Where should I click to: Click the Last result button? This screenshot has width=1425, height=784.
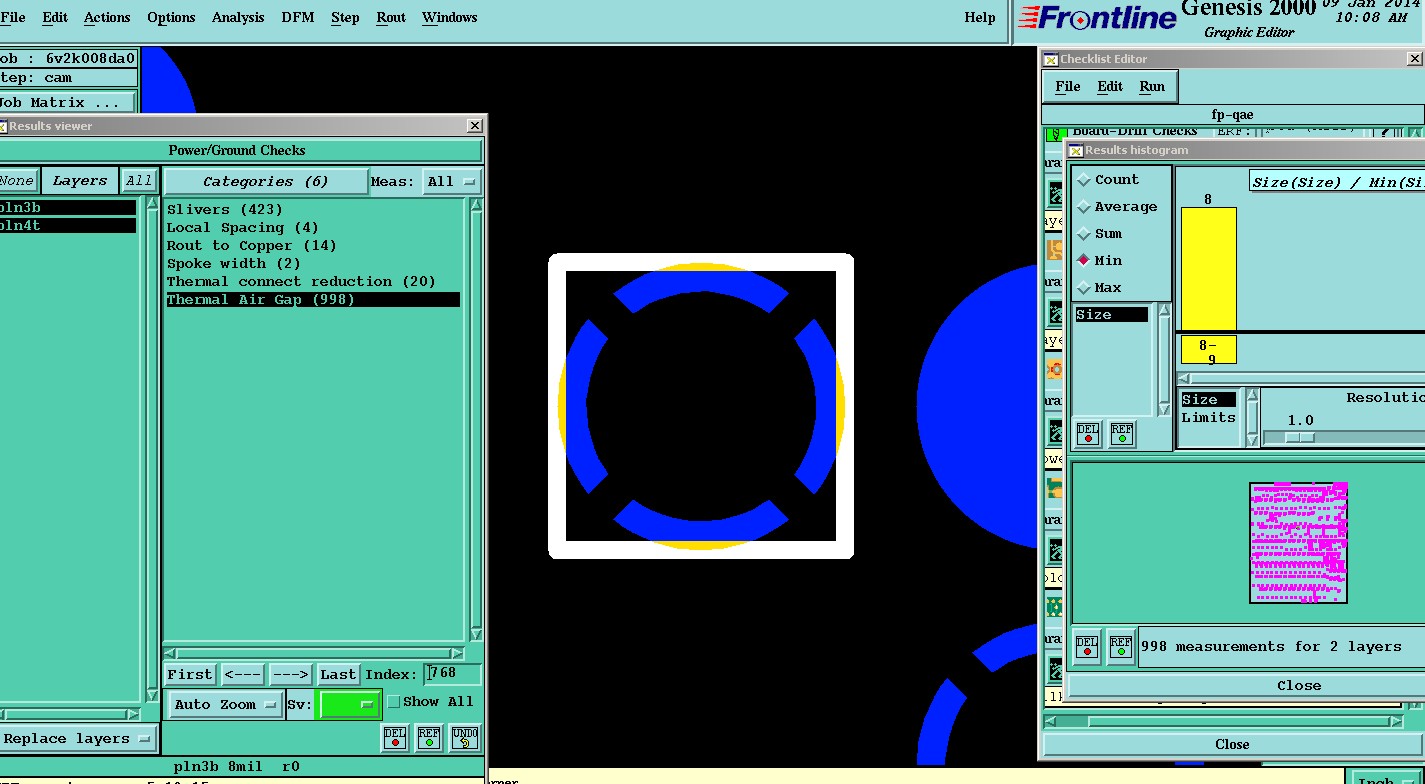pyautogui.click(x=338, y=674)
